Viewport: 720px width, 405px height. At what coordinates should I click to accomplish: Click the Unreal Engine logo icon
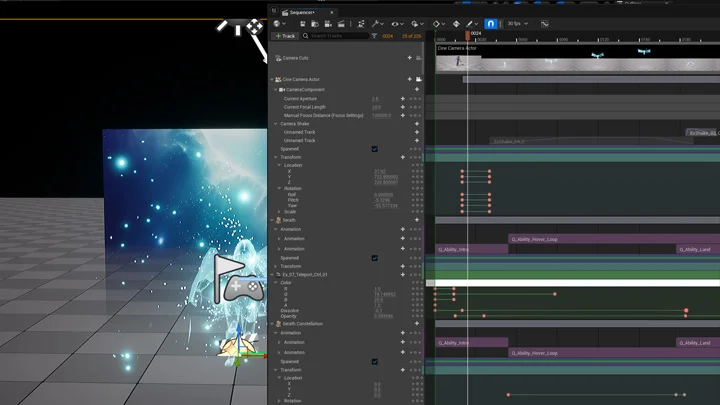tap(274, 10)
